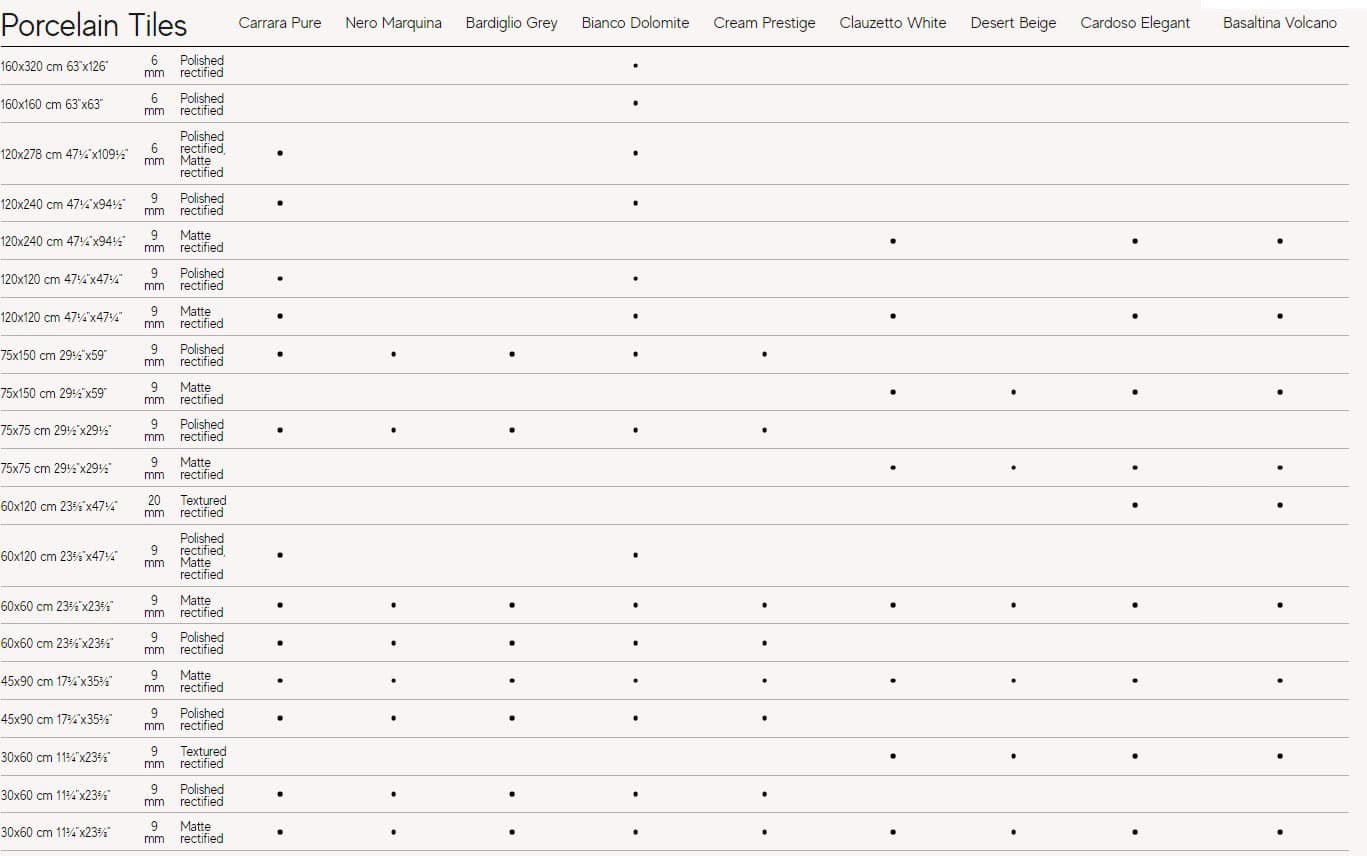This screenshot has height=856, width=1367.
Task: Click Bianco Dolomite dot in 60x120 cm 9 mm row
Action: tap(635, 555)
